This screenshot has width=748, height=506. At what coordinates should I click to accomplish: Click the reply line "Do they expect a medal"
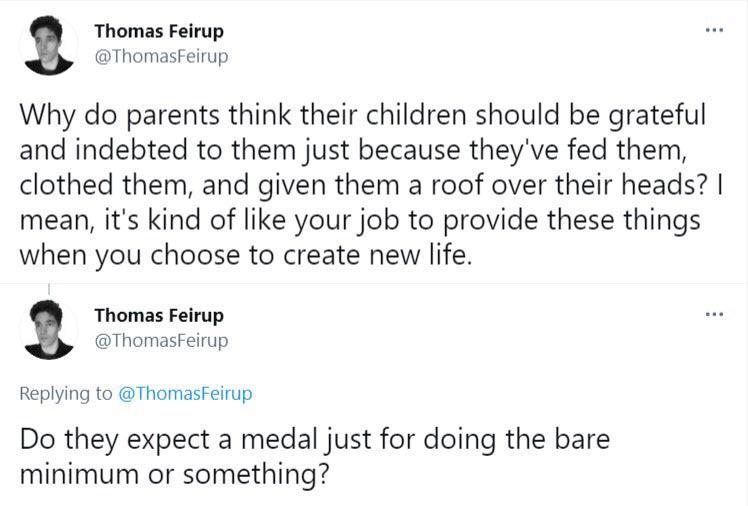click(314, 438)
